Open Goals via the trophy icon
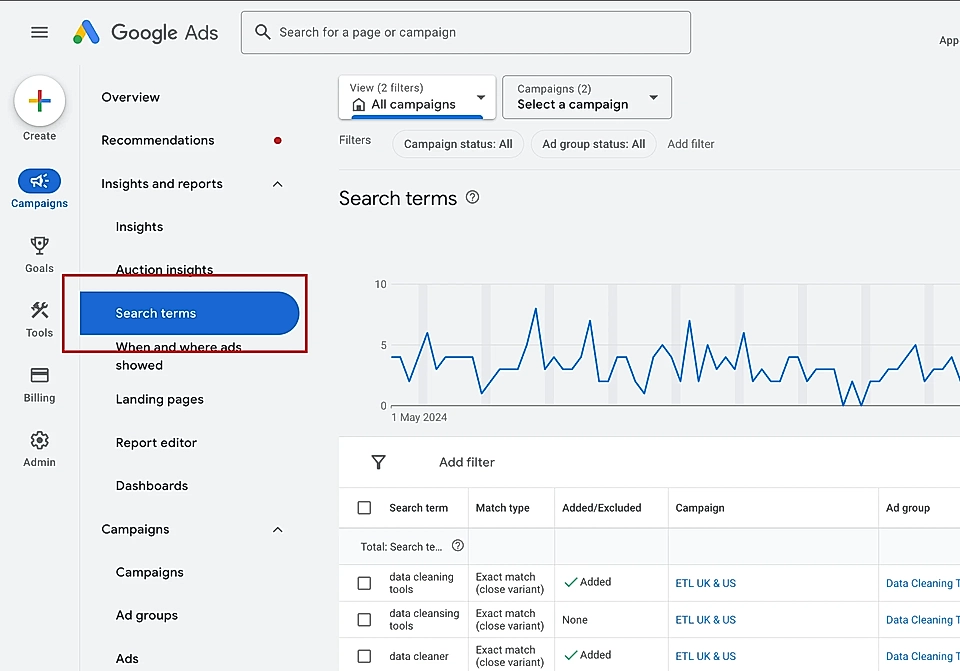The width and height of the screenshot is (960, 671). point(39,246)
